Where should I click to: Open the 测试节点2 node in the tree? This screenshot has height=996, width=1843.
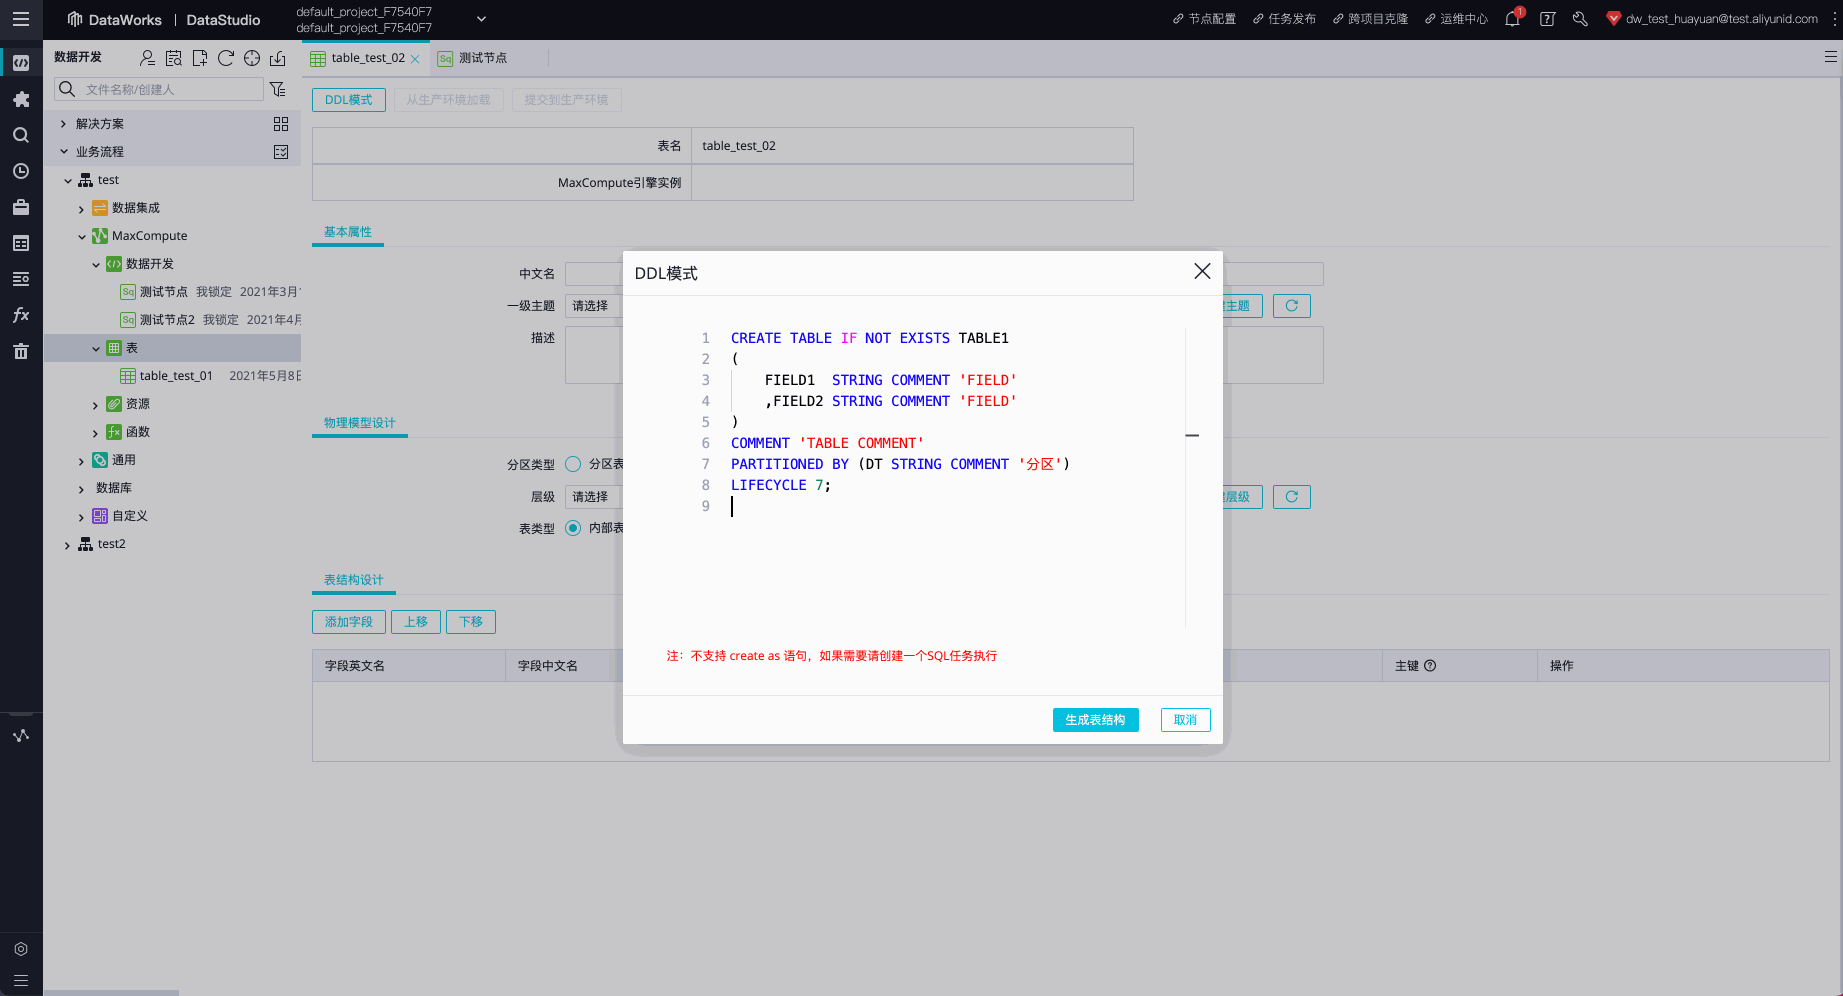tap(167, 320)
